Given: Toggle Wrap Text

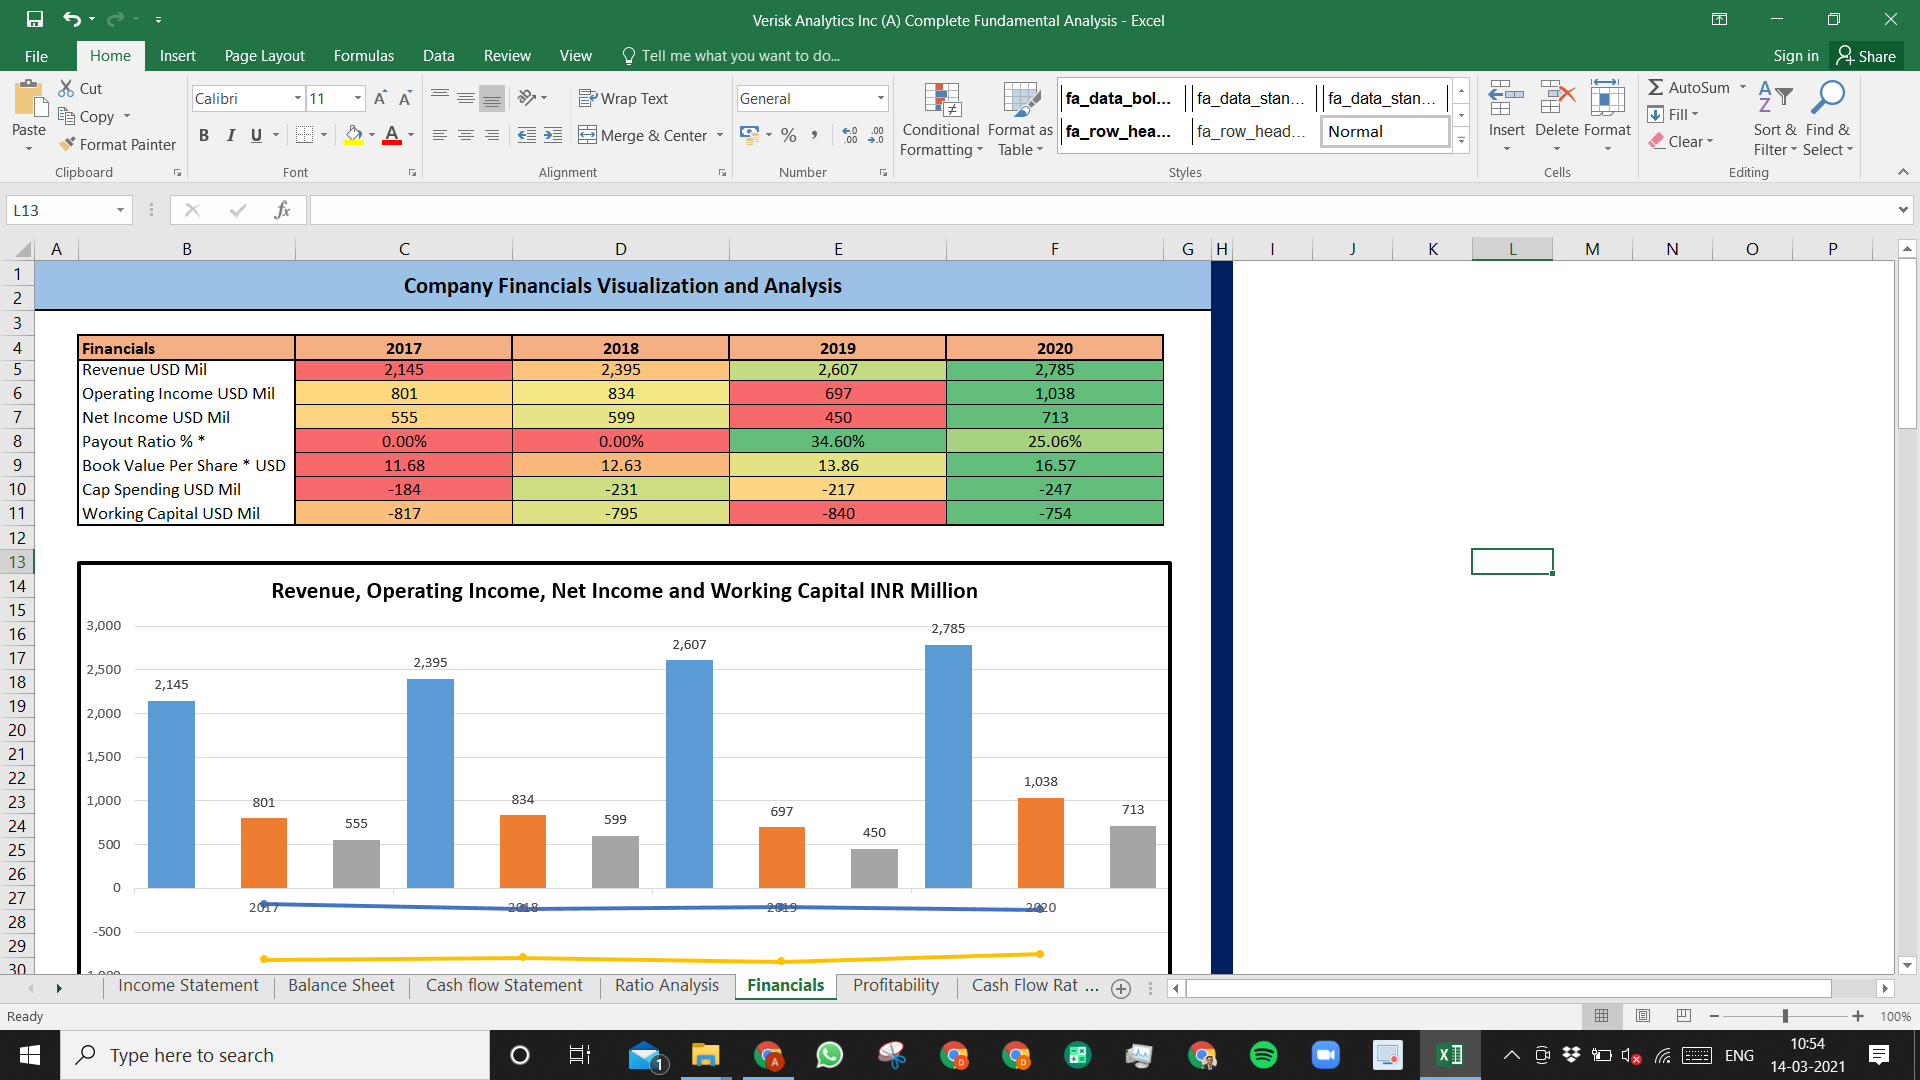Looking at the screenshot, I should point(623,98).
